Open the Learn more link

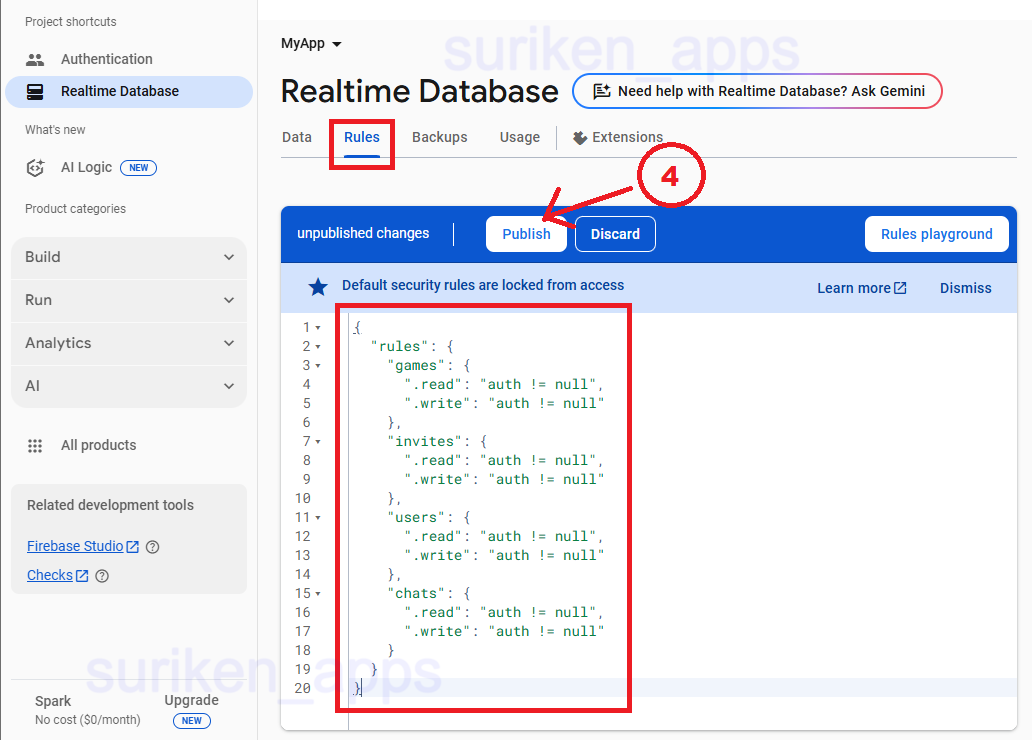pos(861,288)
